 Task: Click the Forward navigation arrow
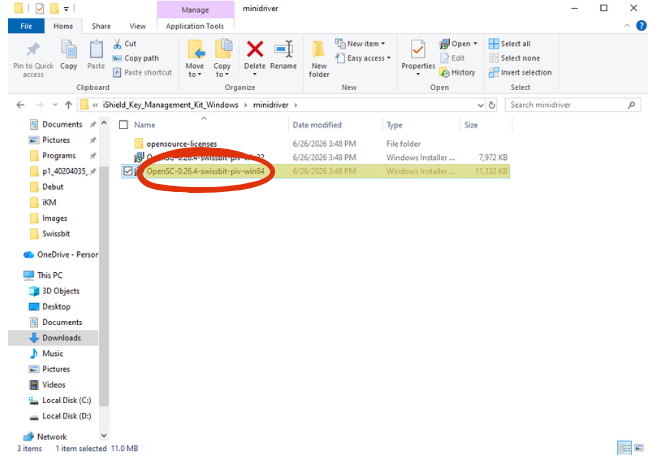39,105
